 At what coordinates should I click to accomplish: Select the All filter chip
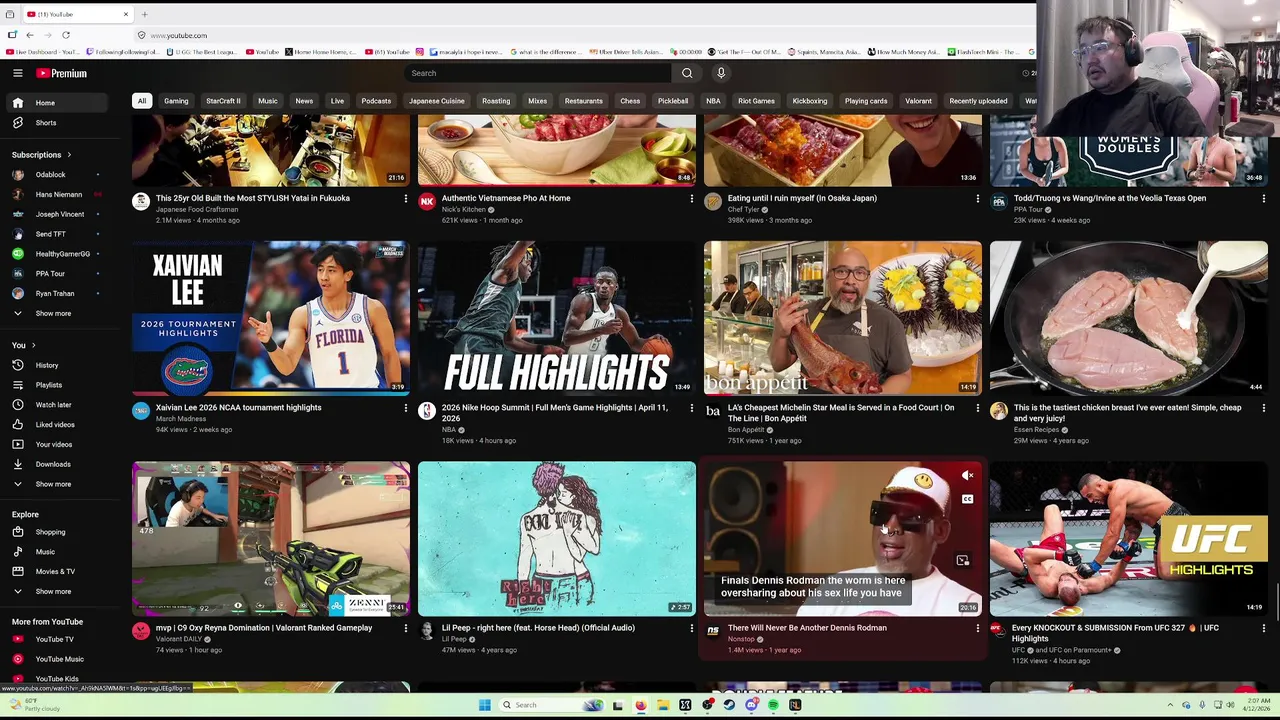click(142, 101)
